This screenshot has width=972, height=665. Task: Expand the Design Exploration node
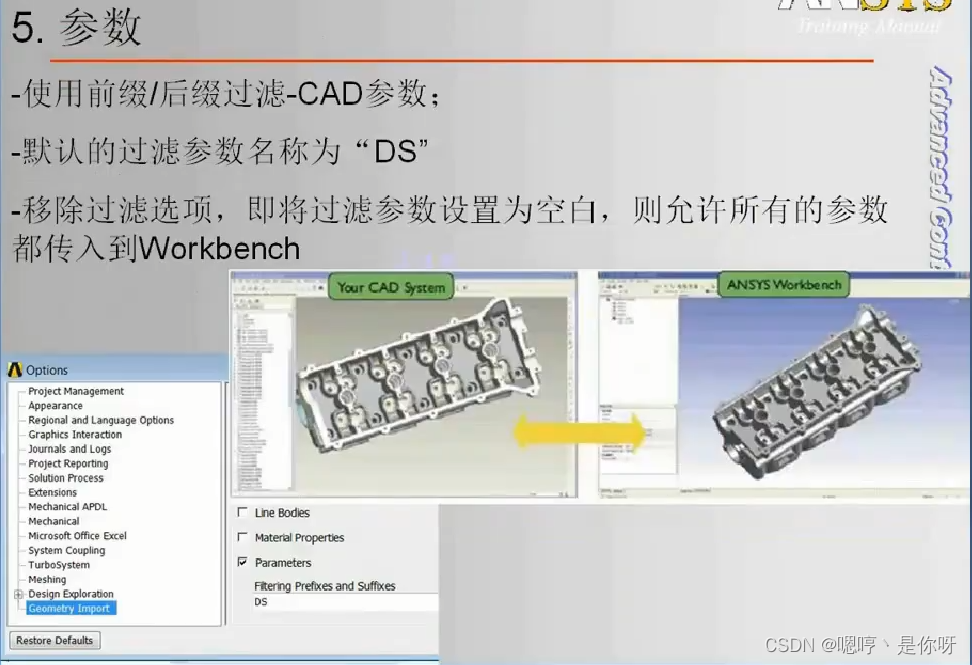19,594
